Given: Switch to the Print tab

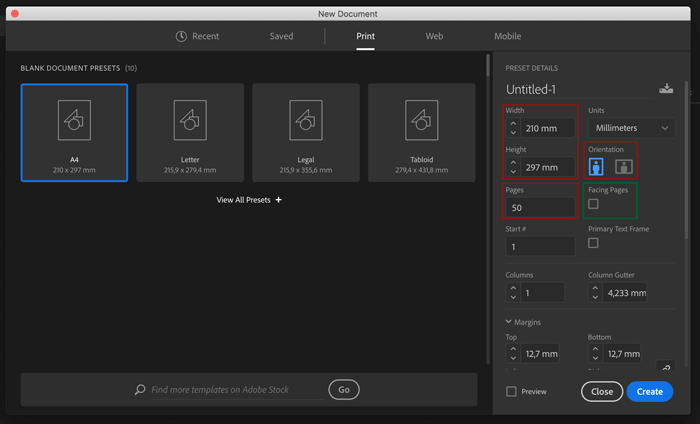Looking at the screenshot, I should click(x=365, y=36).
